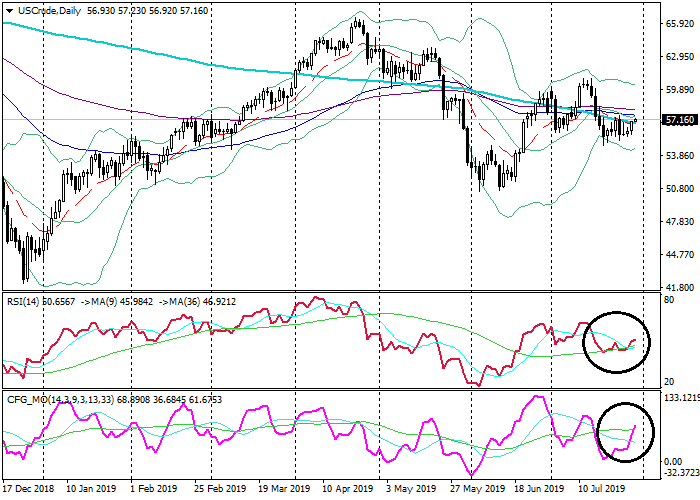Click the 133.1219 CFG_MO scale value
Screen dimensions: 700x500
679,398
